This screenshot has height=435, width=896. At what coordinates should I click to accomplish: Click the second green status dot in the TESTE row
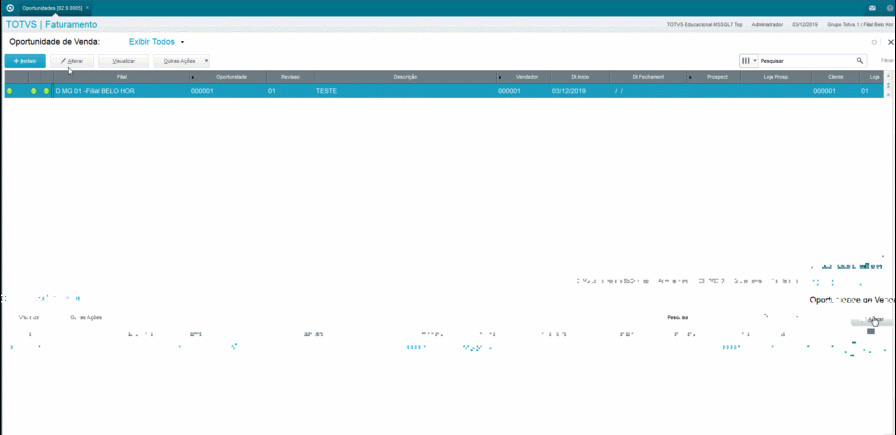click(x=34, y=91)
